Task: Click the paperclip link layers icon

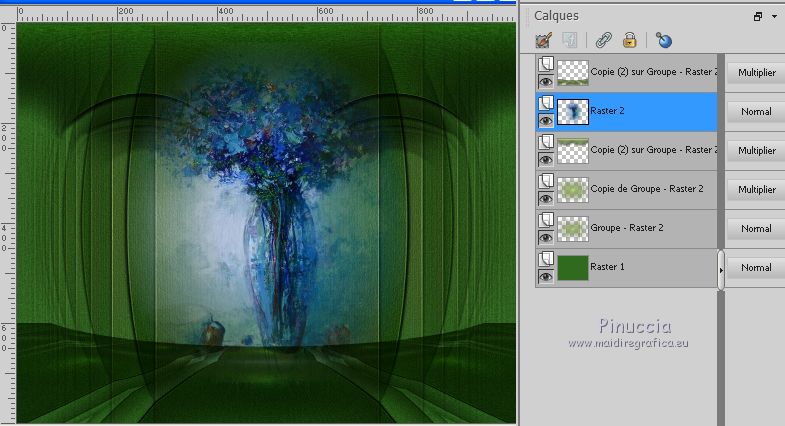Action: click(603, 40)
